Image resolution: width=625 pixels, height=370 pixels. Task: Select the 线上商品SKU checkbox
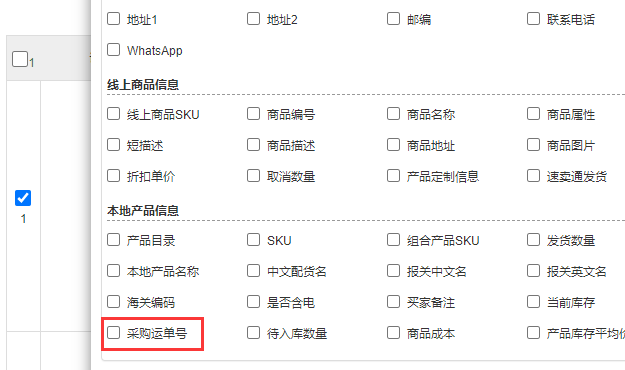pyautogui.click(x=114, y=114)
